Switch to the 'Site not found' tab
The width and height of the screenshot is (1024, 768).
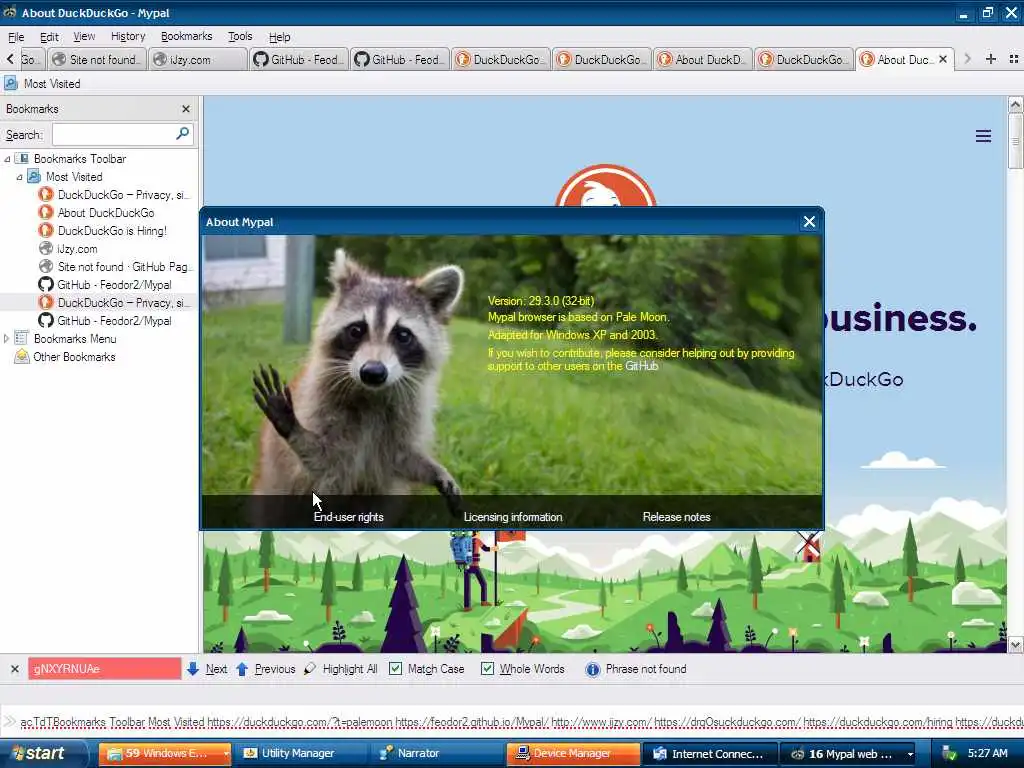97,59
